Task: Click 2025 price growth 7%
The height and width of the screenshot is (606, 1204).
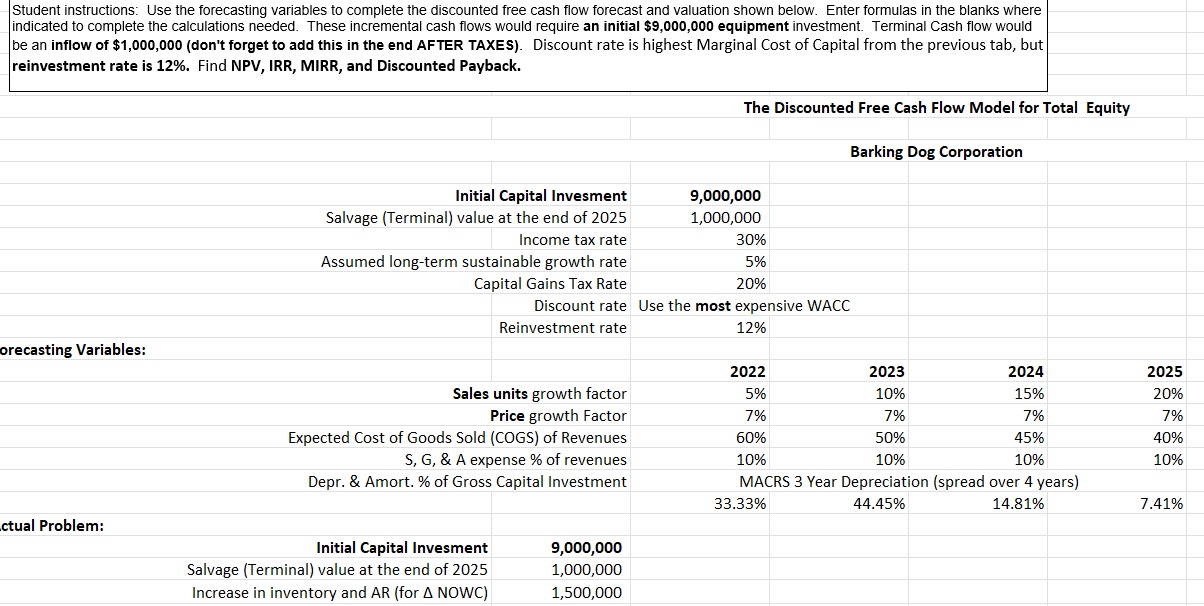Action: [1171, 415]
